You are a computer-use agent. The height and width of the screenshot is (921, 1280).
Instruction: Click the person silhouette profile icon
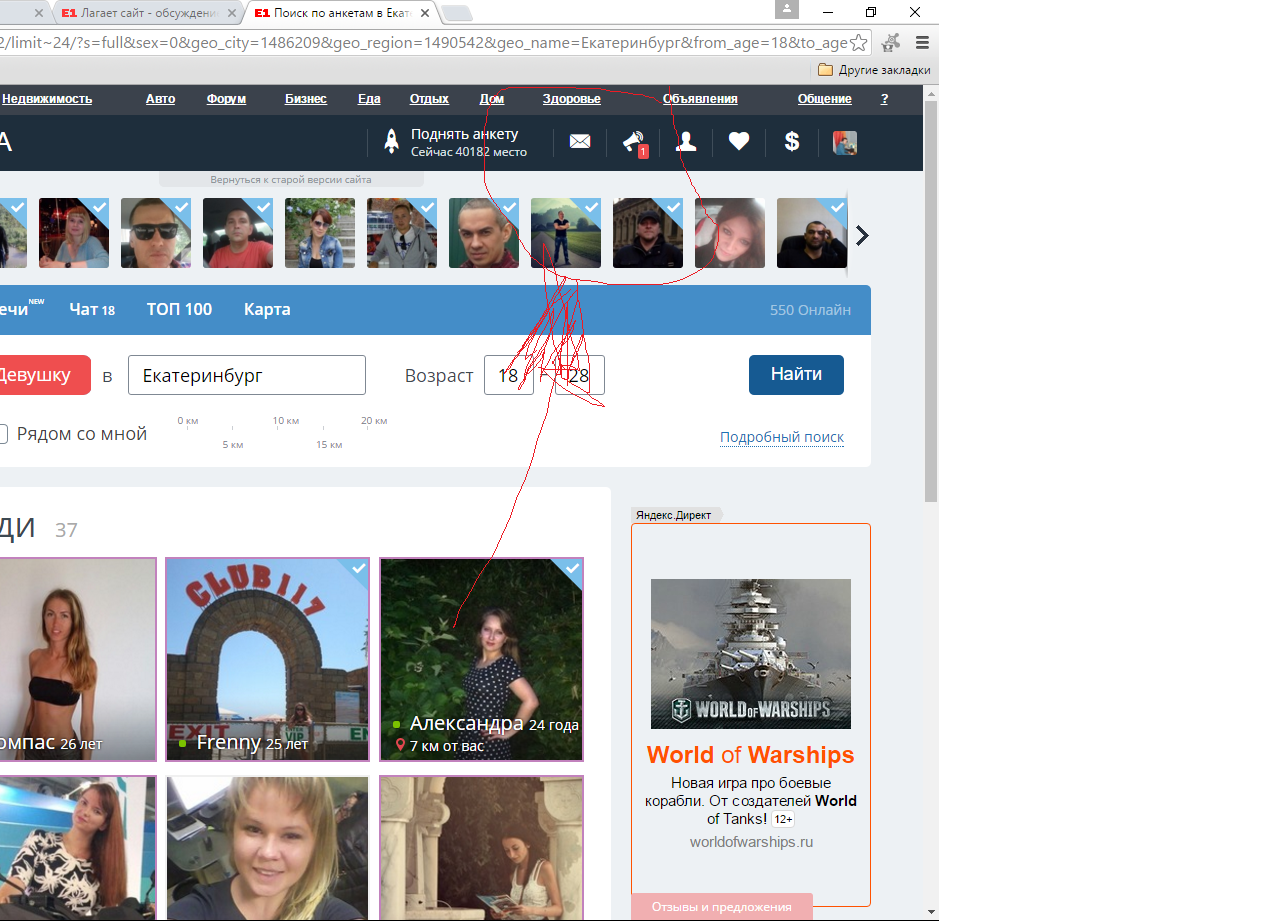tap(686, 142)
